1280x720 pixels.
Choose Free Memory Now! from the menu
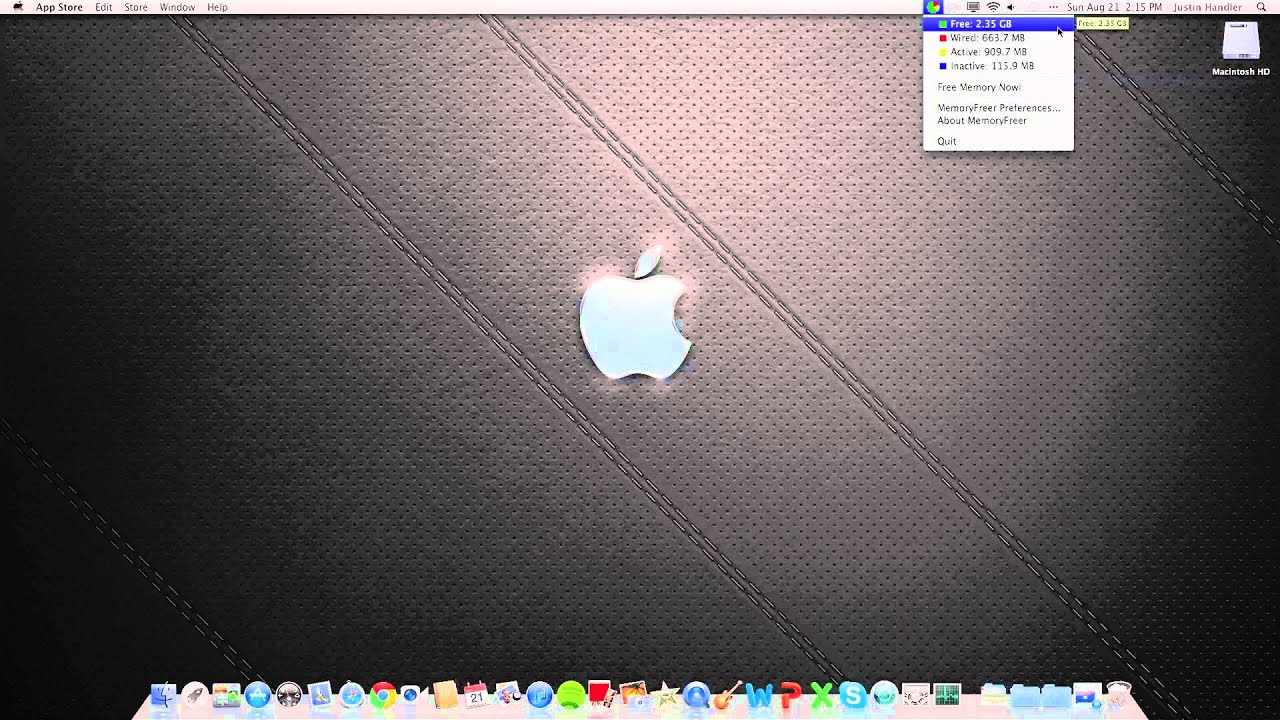(998, 87)
